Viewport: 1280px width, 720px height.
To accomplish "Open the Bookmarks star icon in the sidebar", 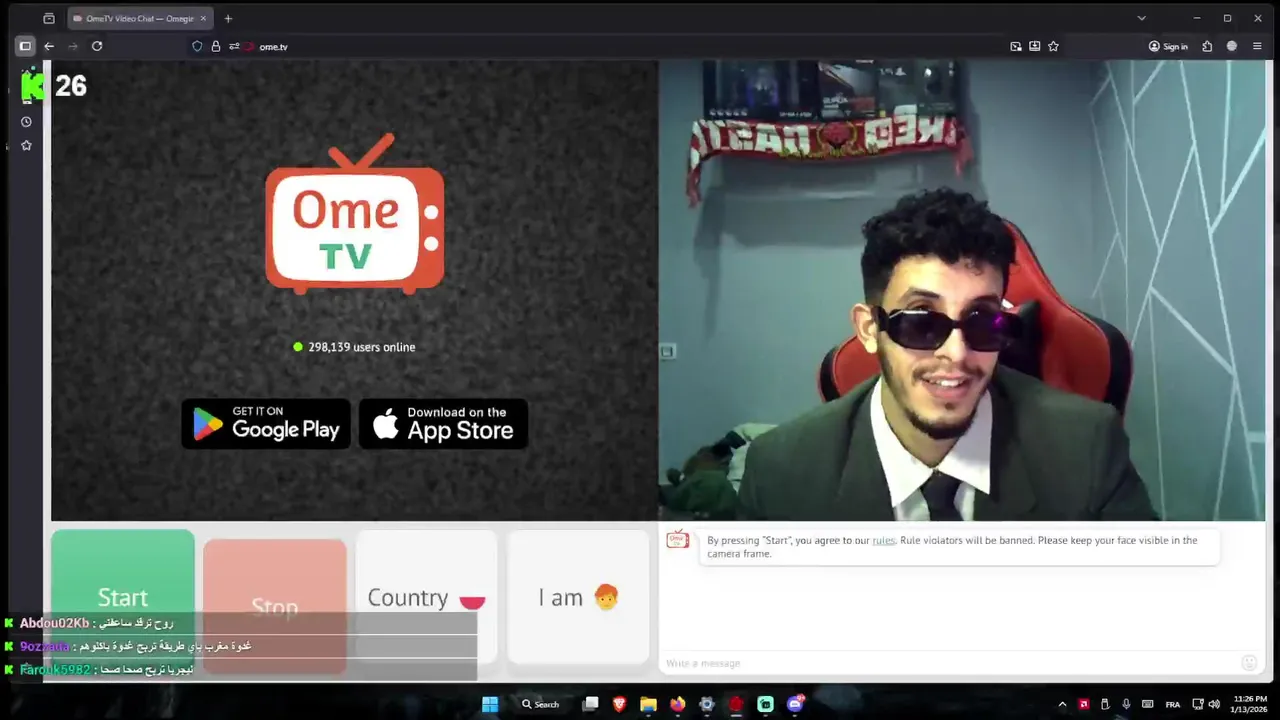I will pos(26,145).
